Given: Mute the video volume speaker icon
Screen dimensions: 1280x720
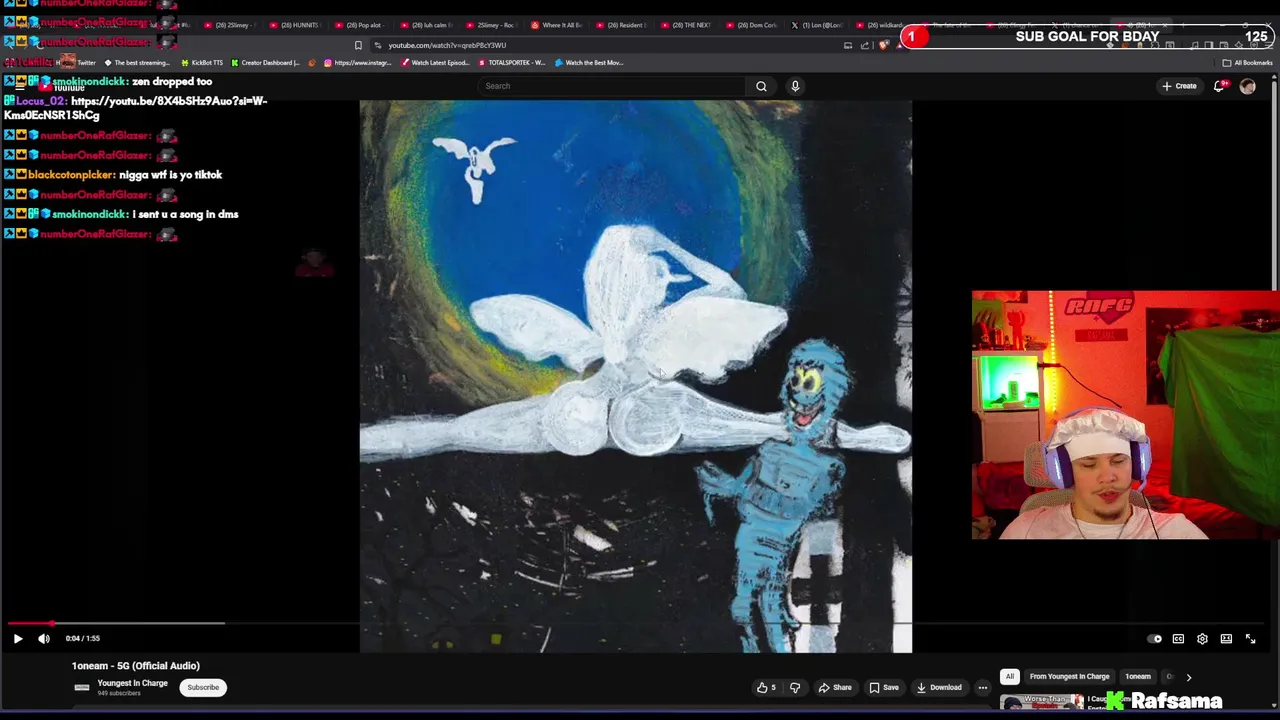Looking at the screenshot, I should [x=44, y=638].
